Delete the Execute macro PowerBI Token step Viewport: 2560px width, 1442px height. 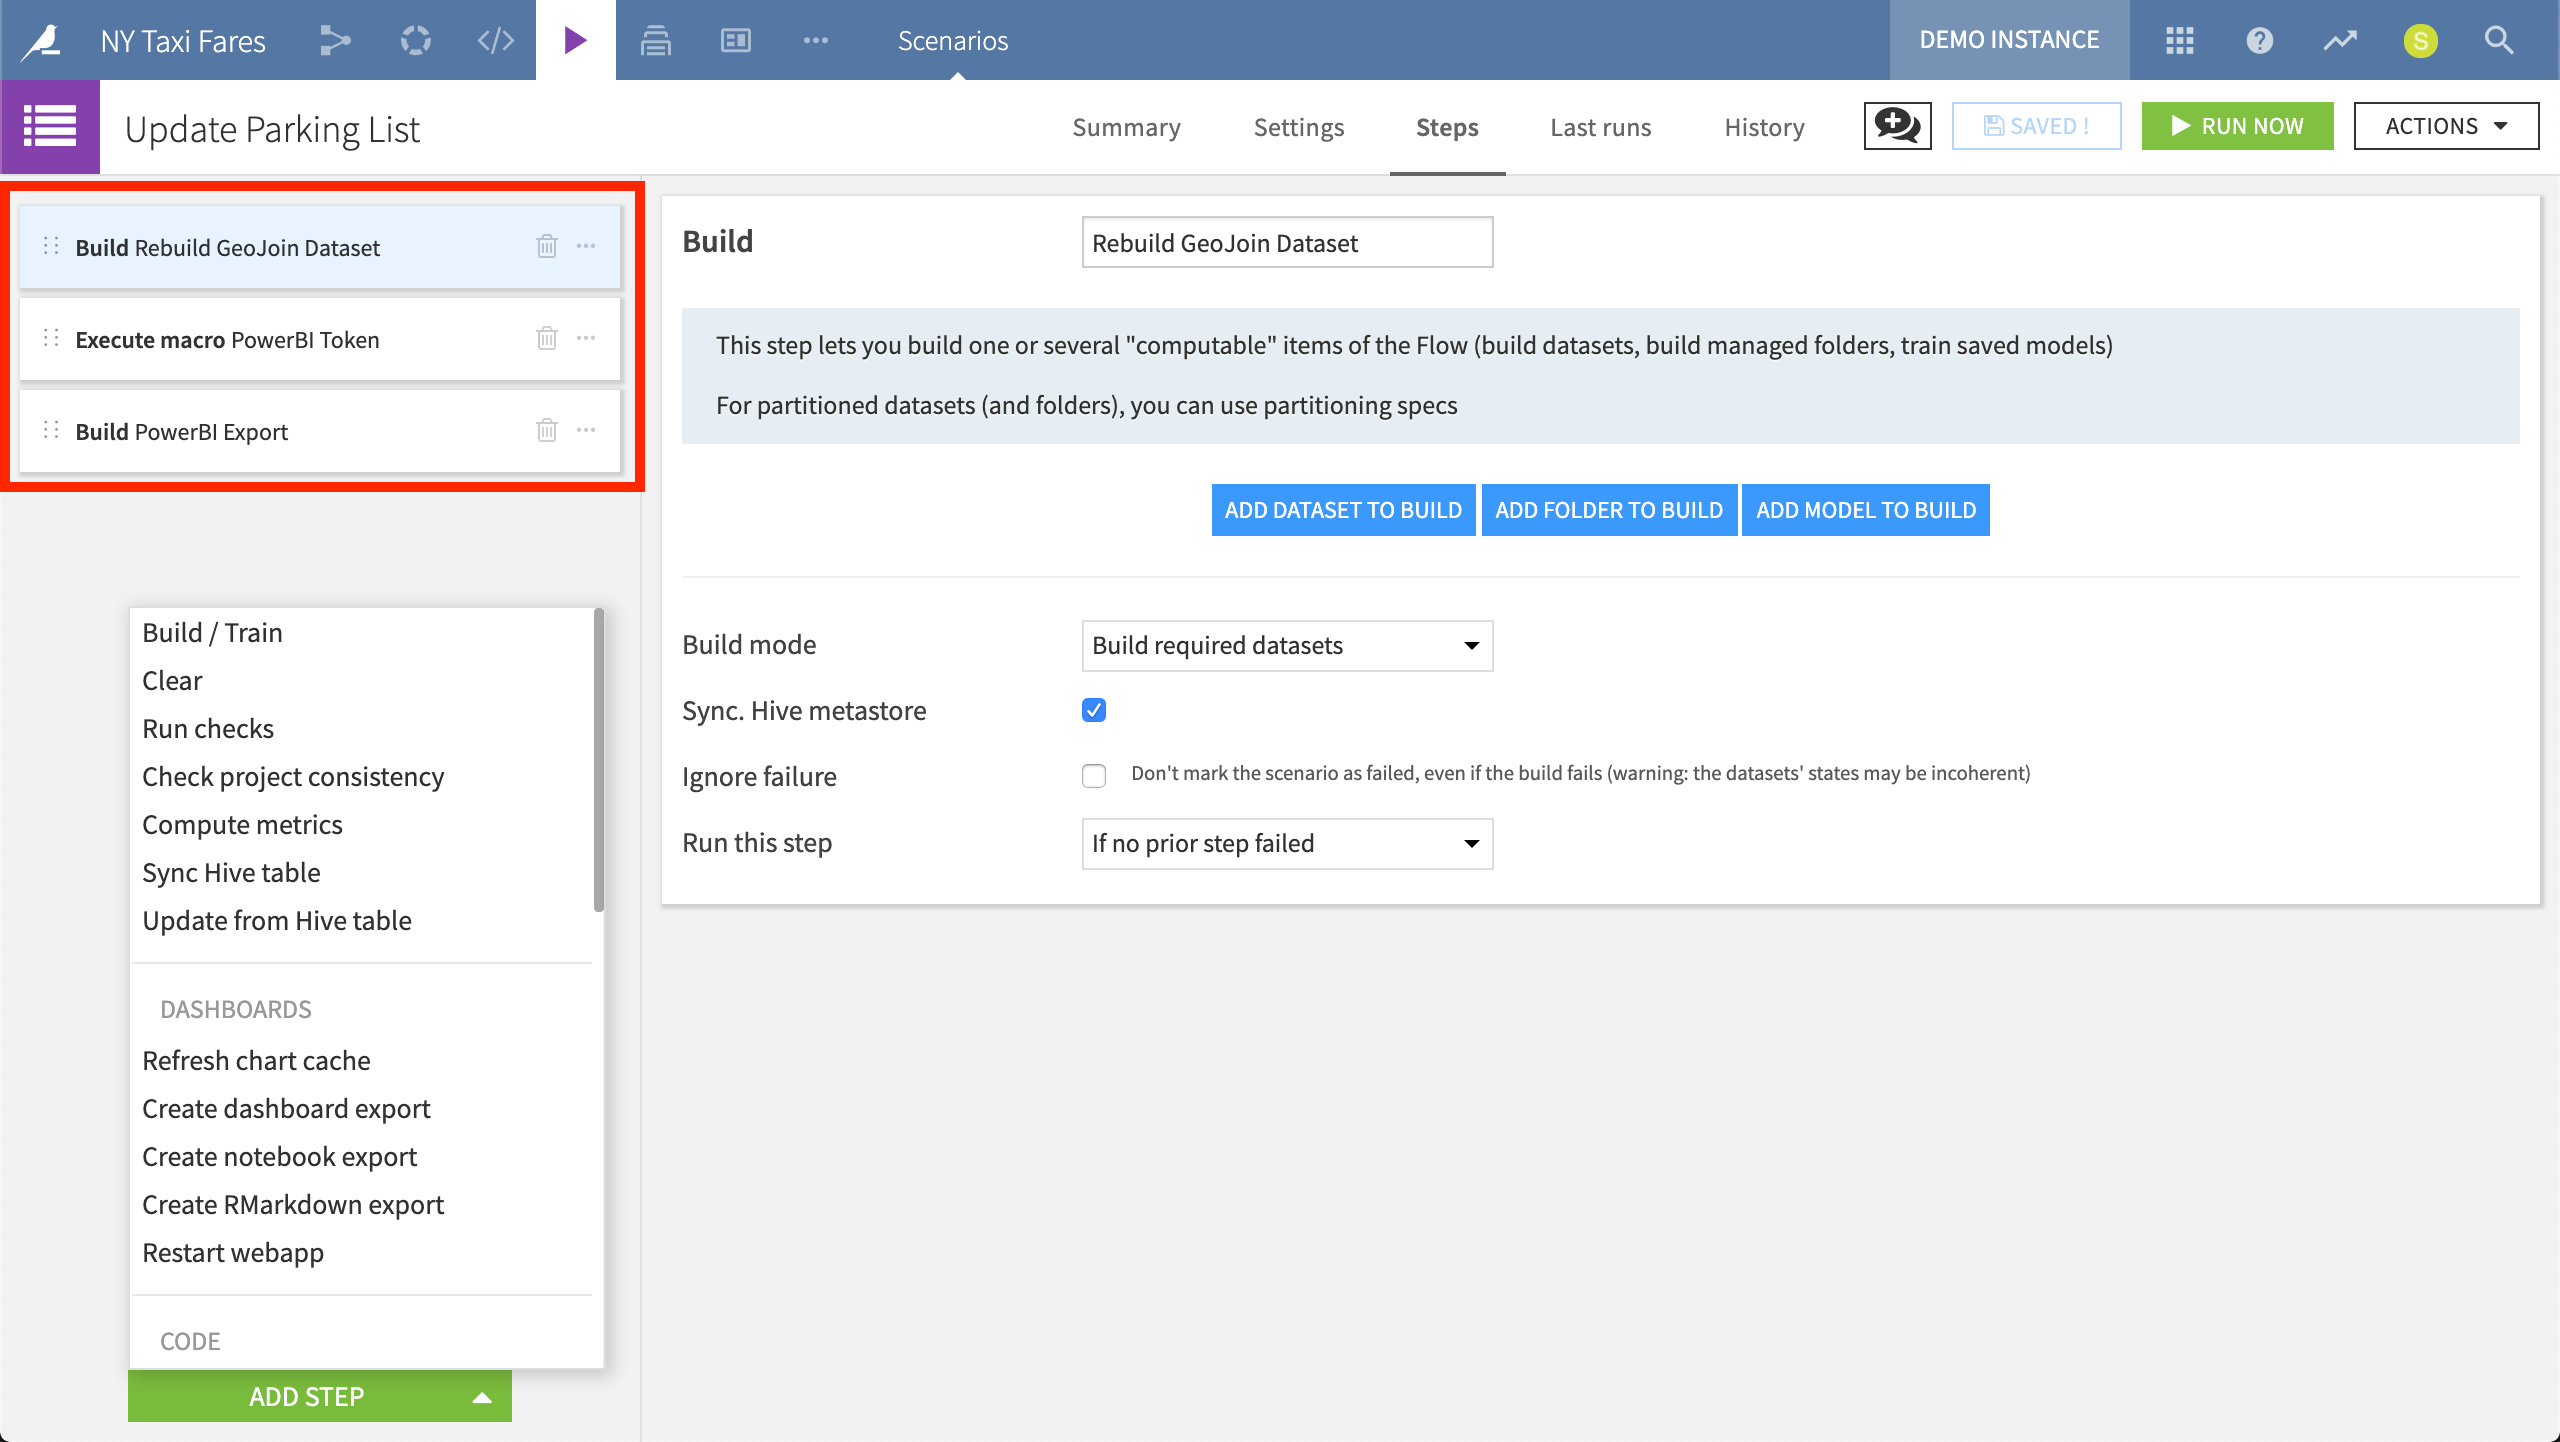pyautogui.click(x=546, y=338)
